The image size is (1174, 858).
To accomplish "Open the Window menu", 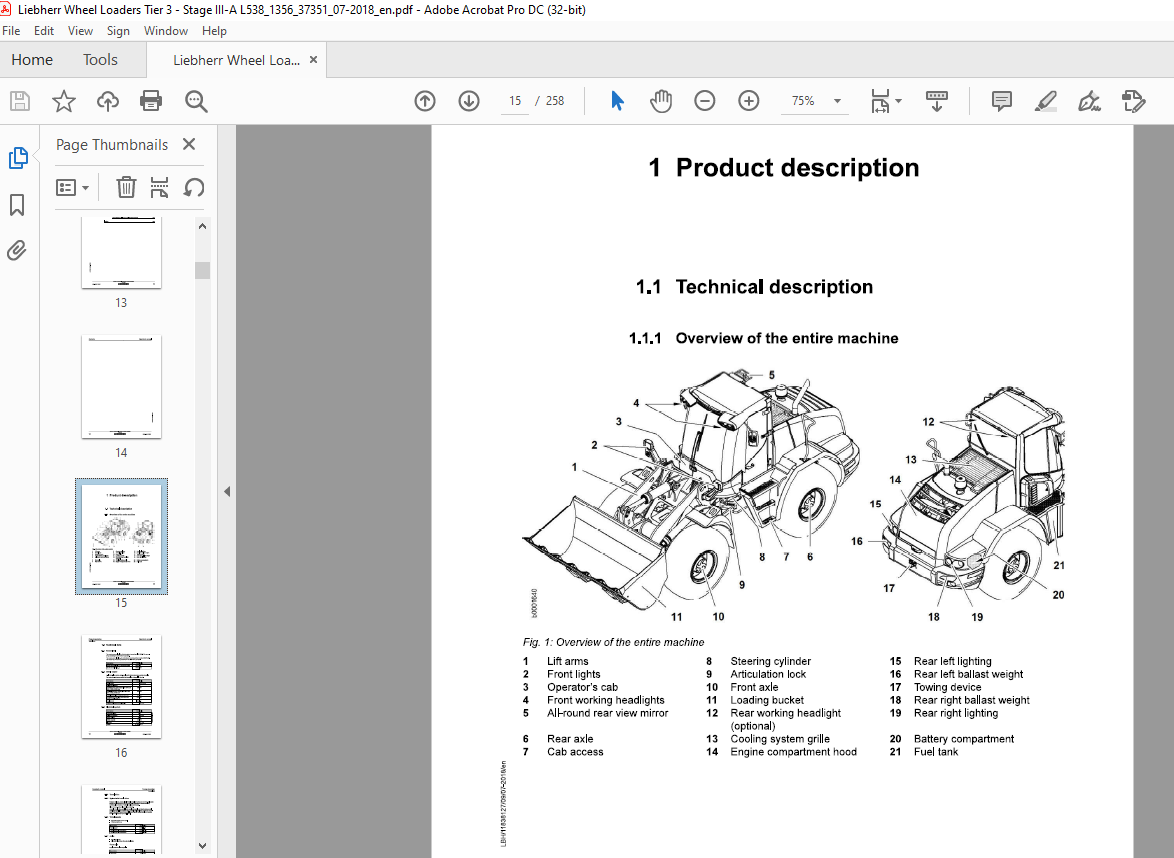I will (x=165, y=31).
